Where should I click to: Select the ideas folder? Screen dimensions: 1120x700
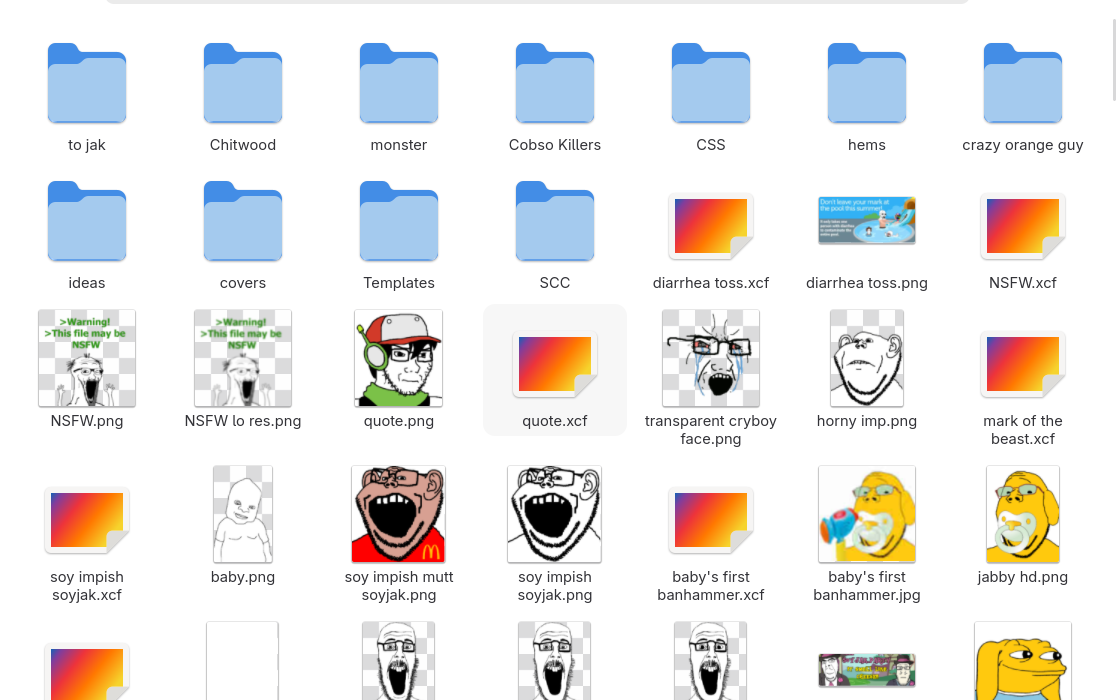(87, 222)
